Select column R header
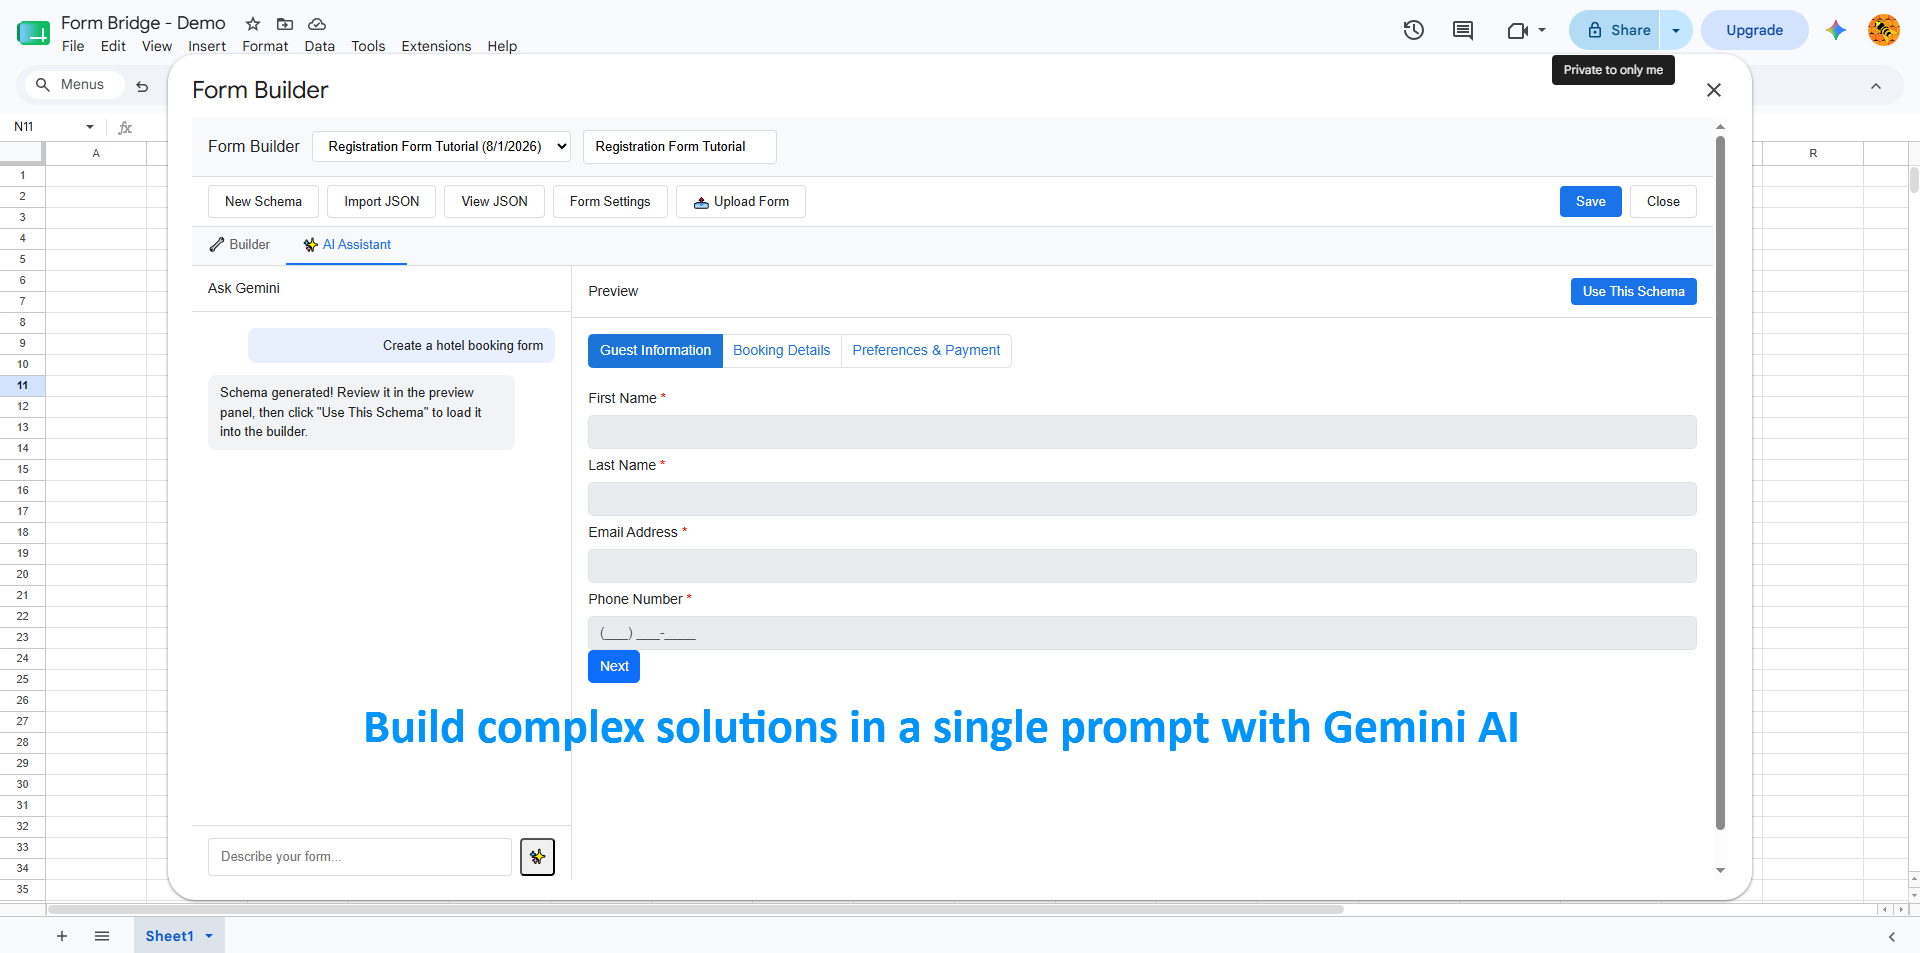This screenshot has height=953, width=1920. (x=1812, y=154)
